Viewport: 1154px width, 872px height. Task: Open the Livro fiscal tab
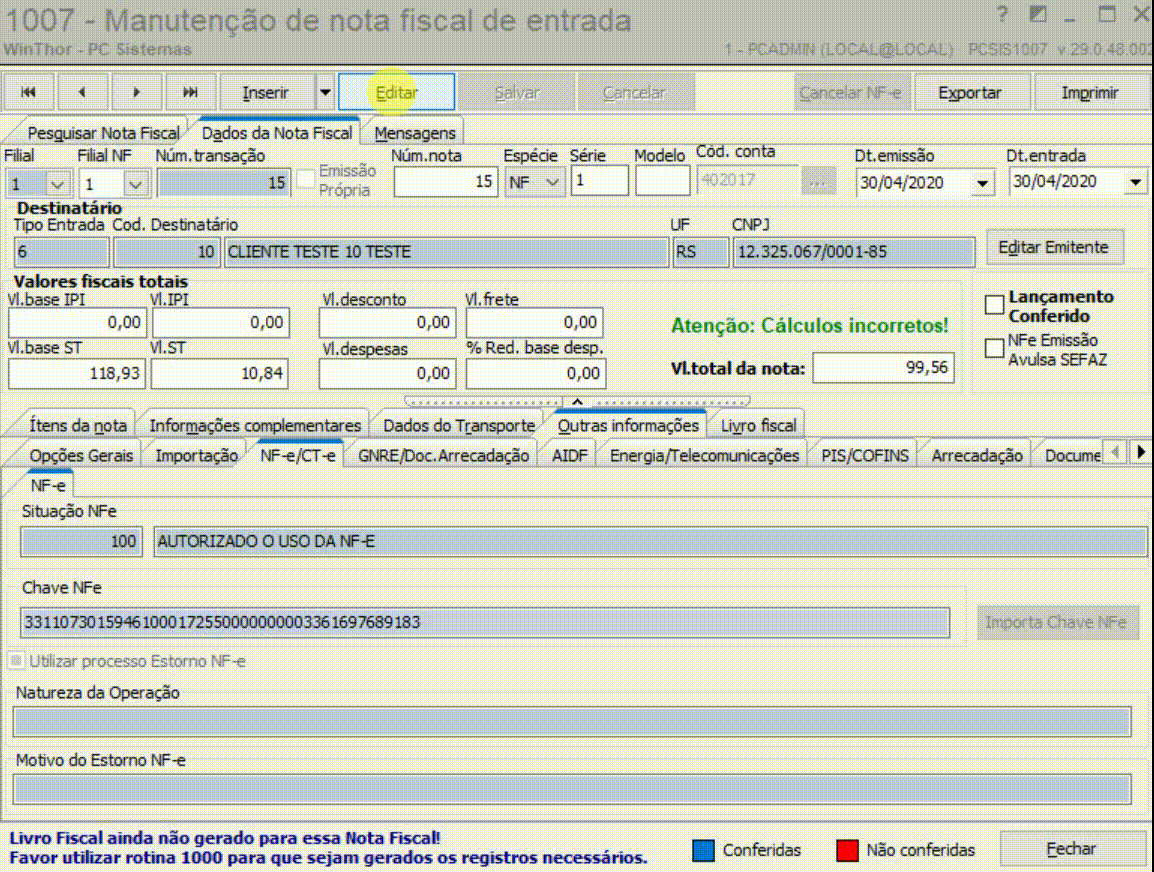[758, 425]
